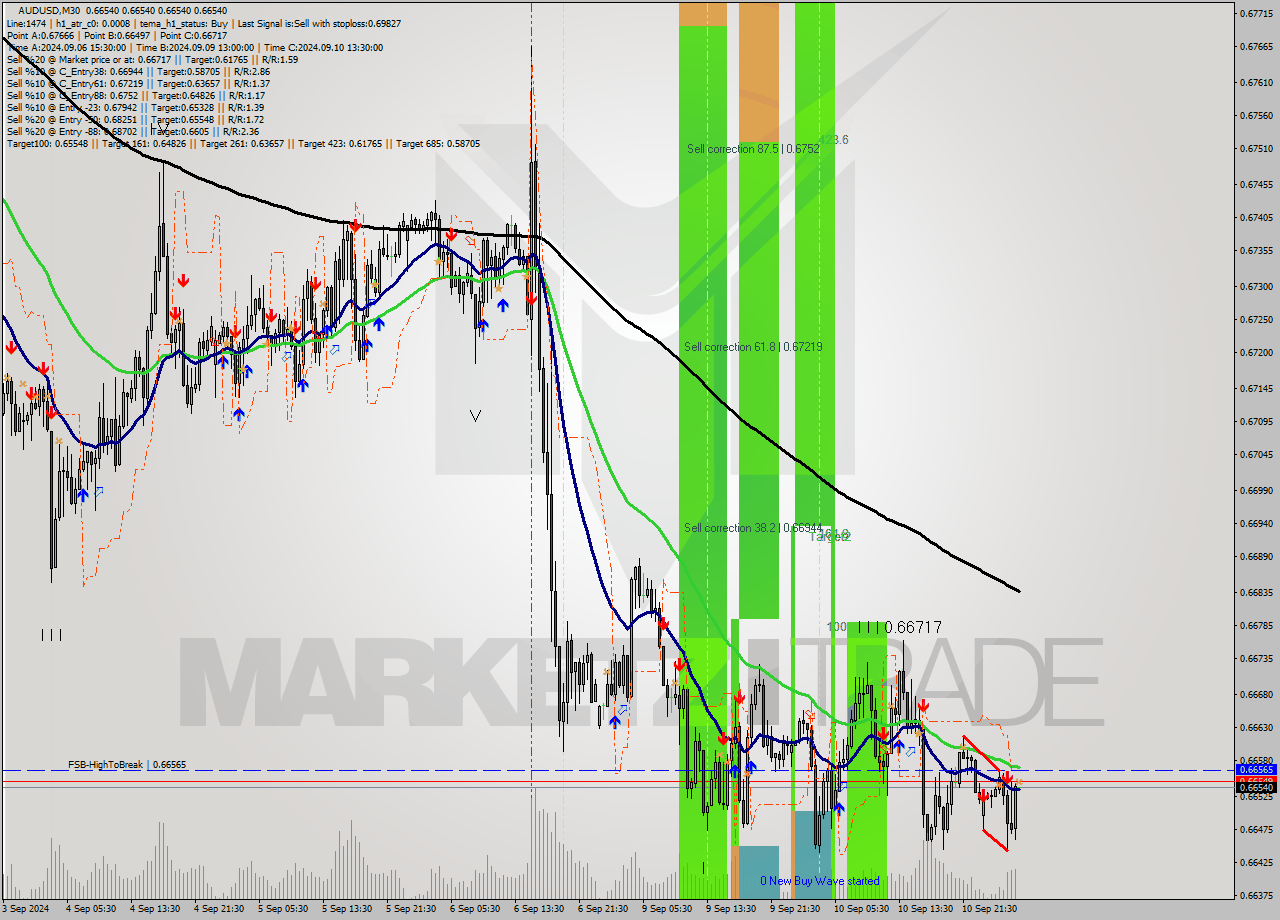Click the '10 Sep 13:30' time axis label
1280x920 pixels.
(925, 909)
